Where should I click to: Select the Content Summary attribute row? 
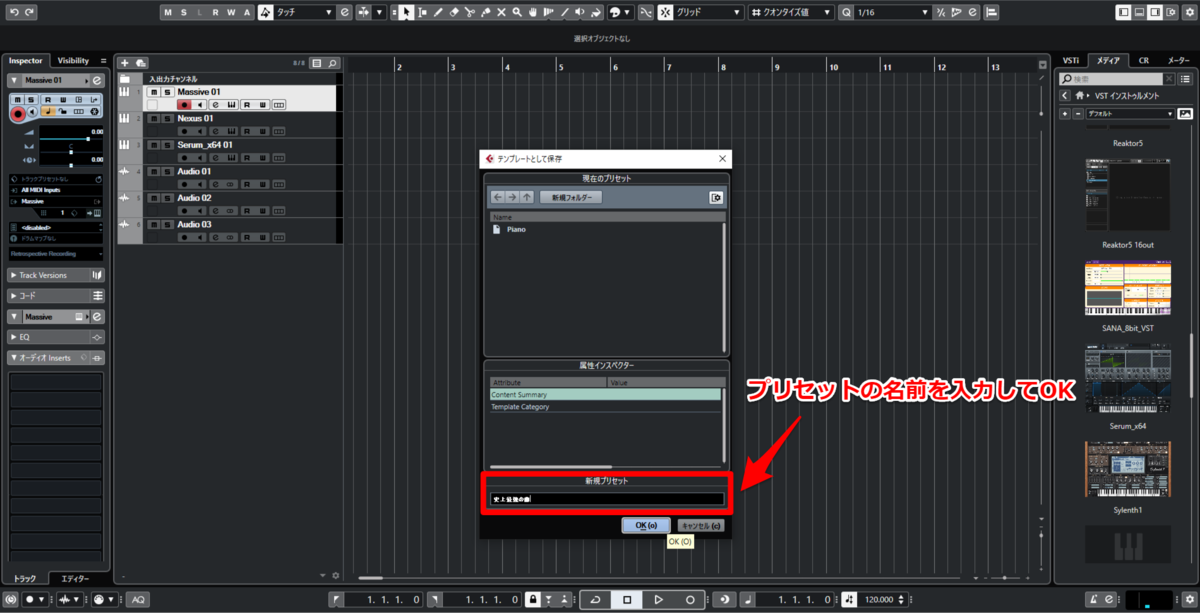pyautogui.click(x=605, y=394)
